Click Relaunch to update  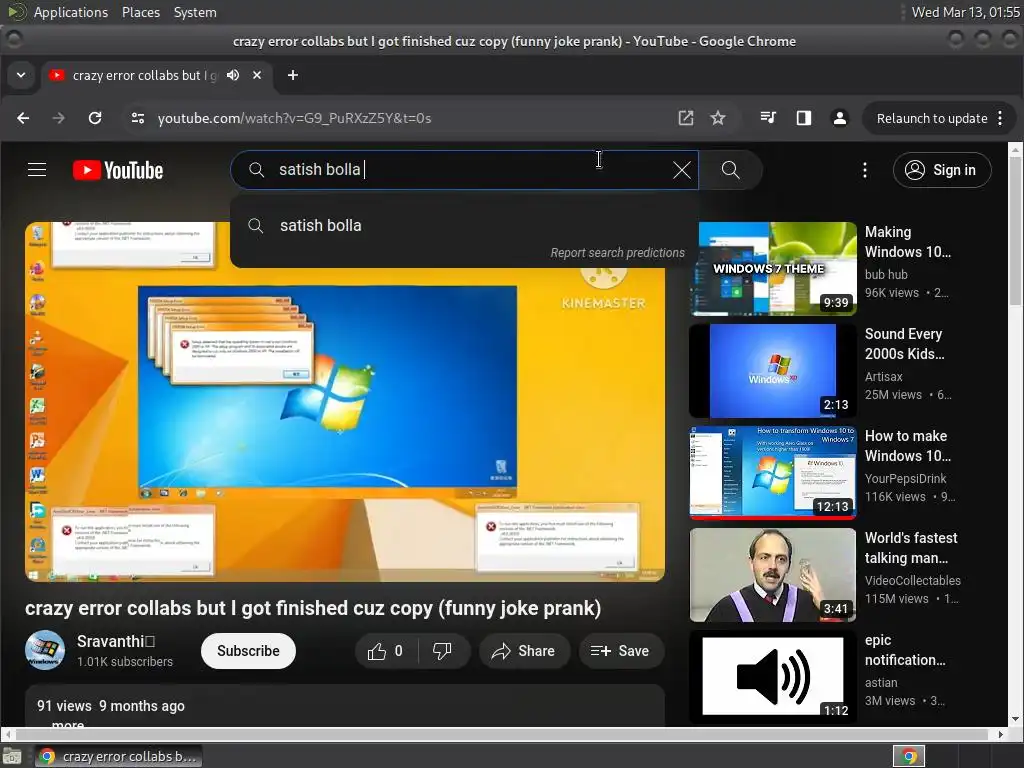point(932,118)
